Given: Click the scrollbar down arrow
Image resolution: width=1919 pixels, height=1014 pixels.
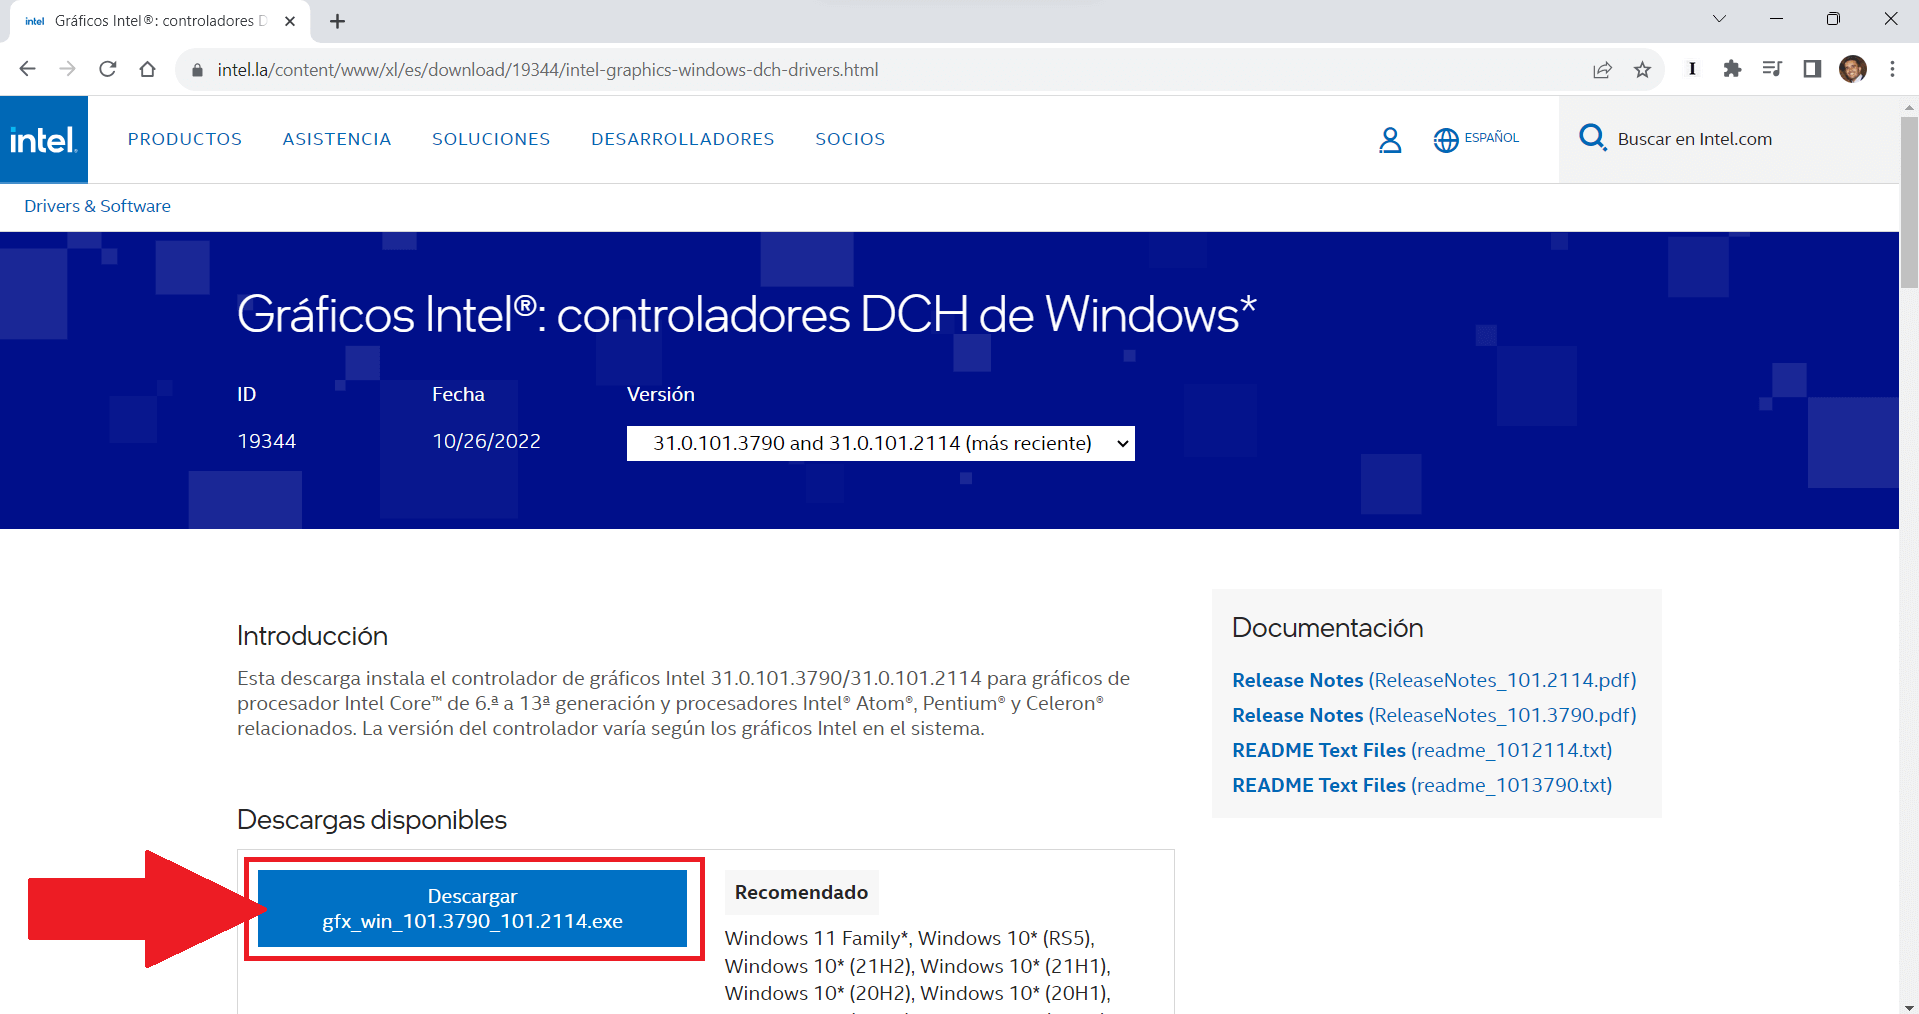Looking at the screenshot, I should [x=1909, y=1006].
